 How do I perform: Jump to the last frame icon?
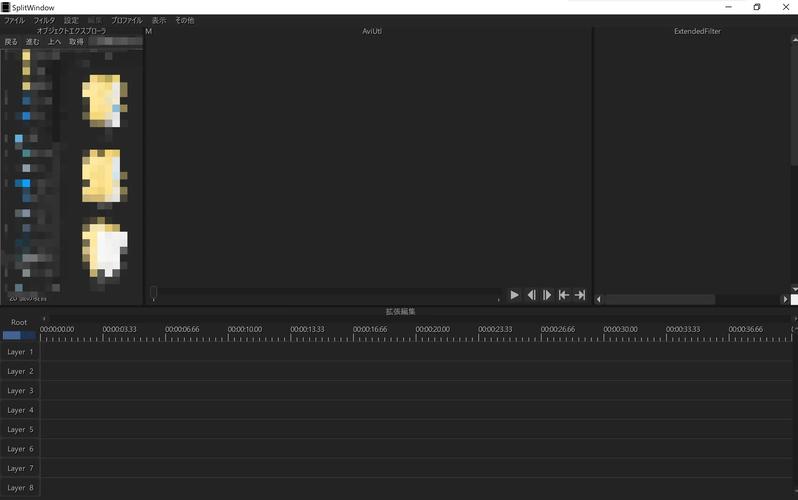(x=580, y=295)
